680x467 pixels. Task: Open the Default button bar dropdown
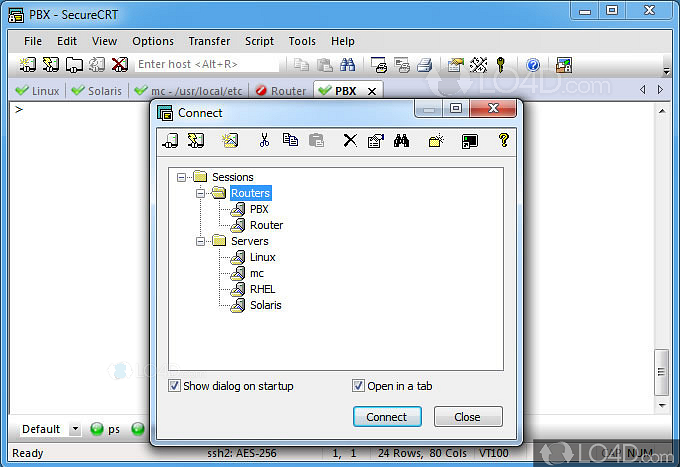pyautogui.click(x=75, y=429)
